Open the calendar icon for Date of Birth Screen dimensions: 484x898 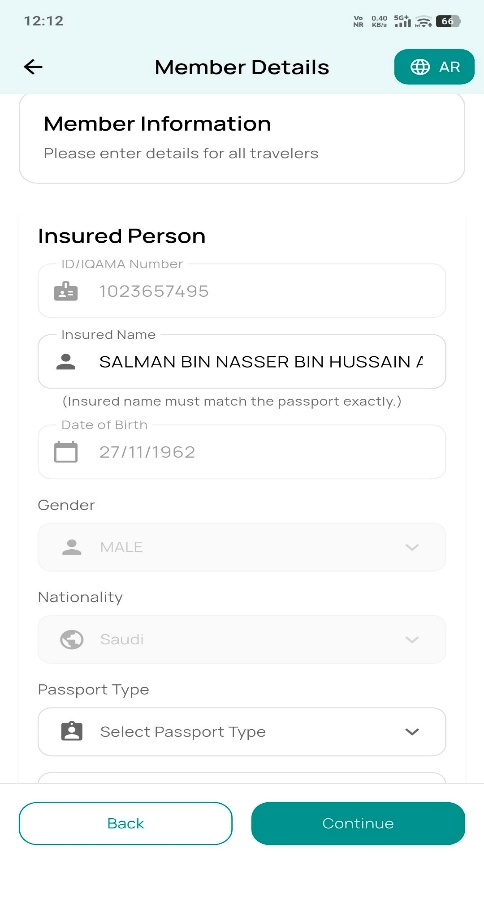66,452
